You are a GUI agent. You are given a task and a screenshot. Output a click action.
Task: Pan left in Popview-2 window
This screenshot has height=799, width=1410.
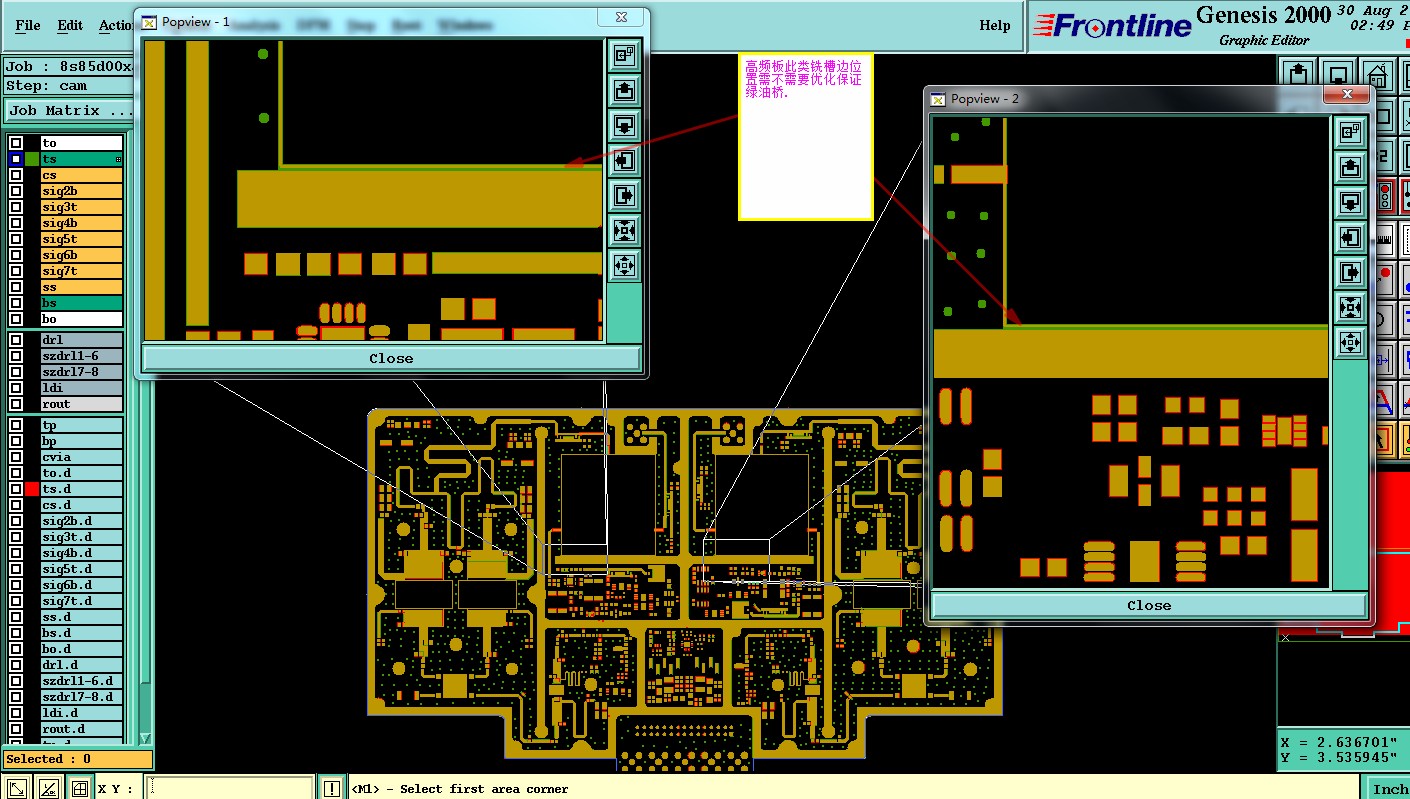coord(1350,237)
